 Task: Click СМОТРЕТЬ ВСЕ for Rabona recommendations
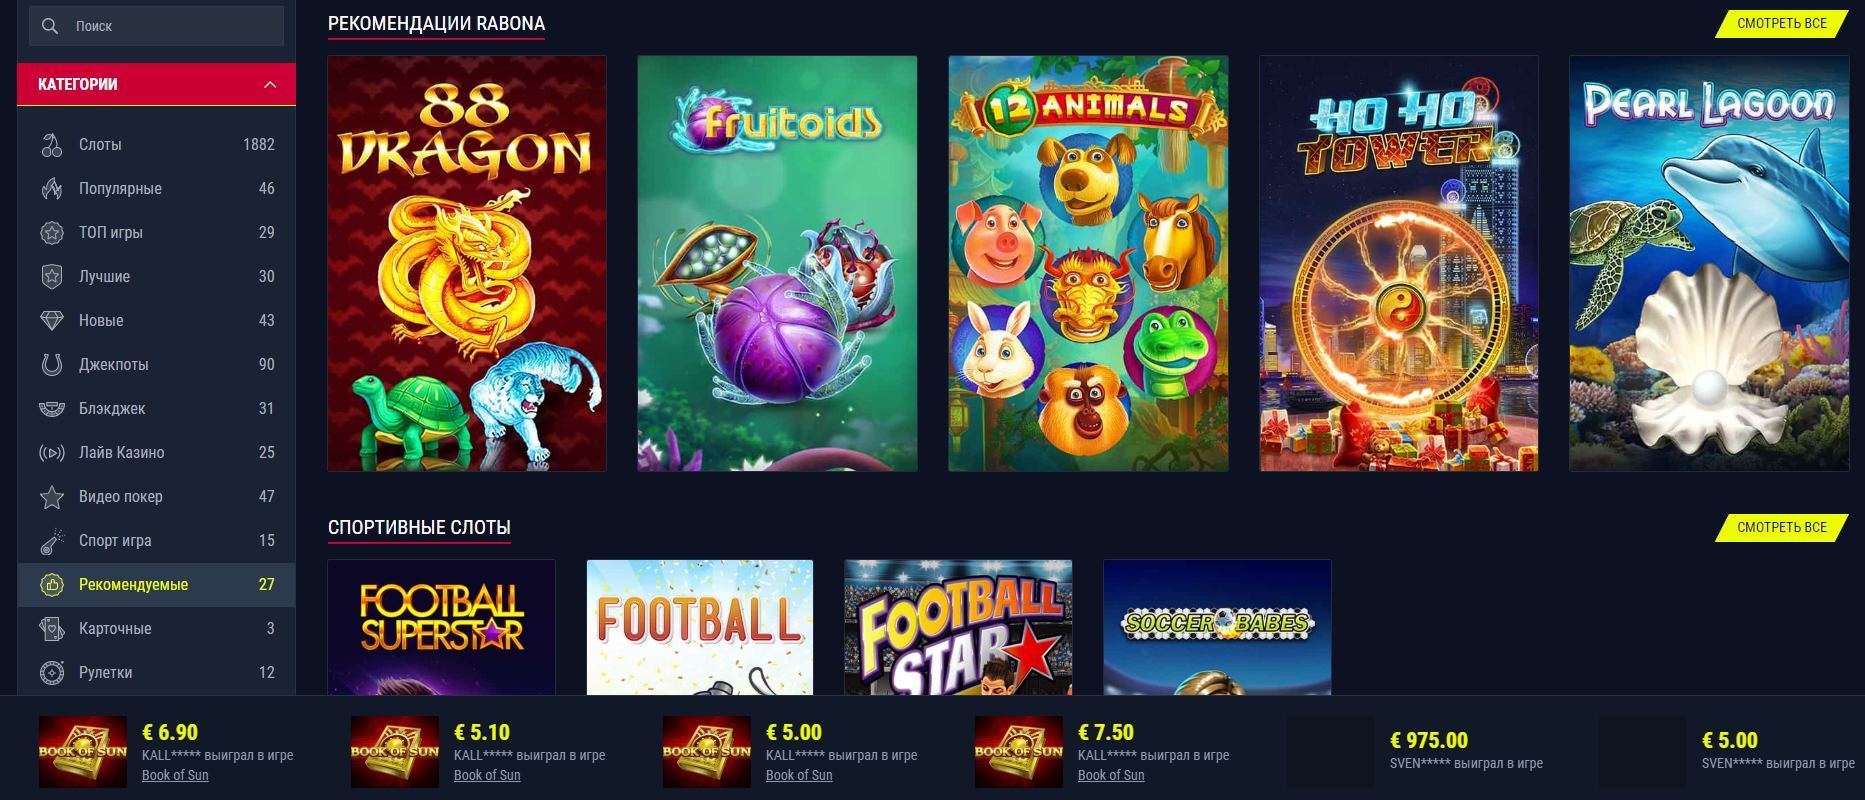pos(1782,23)
